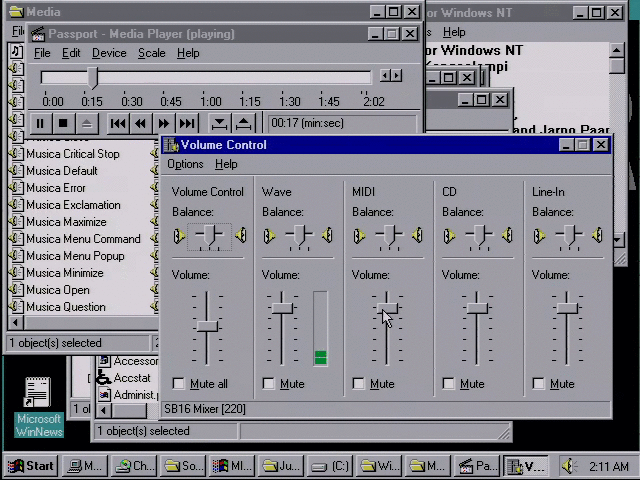Click right speaker icon of master balance

[241, 236]
